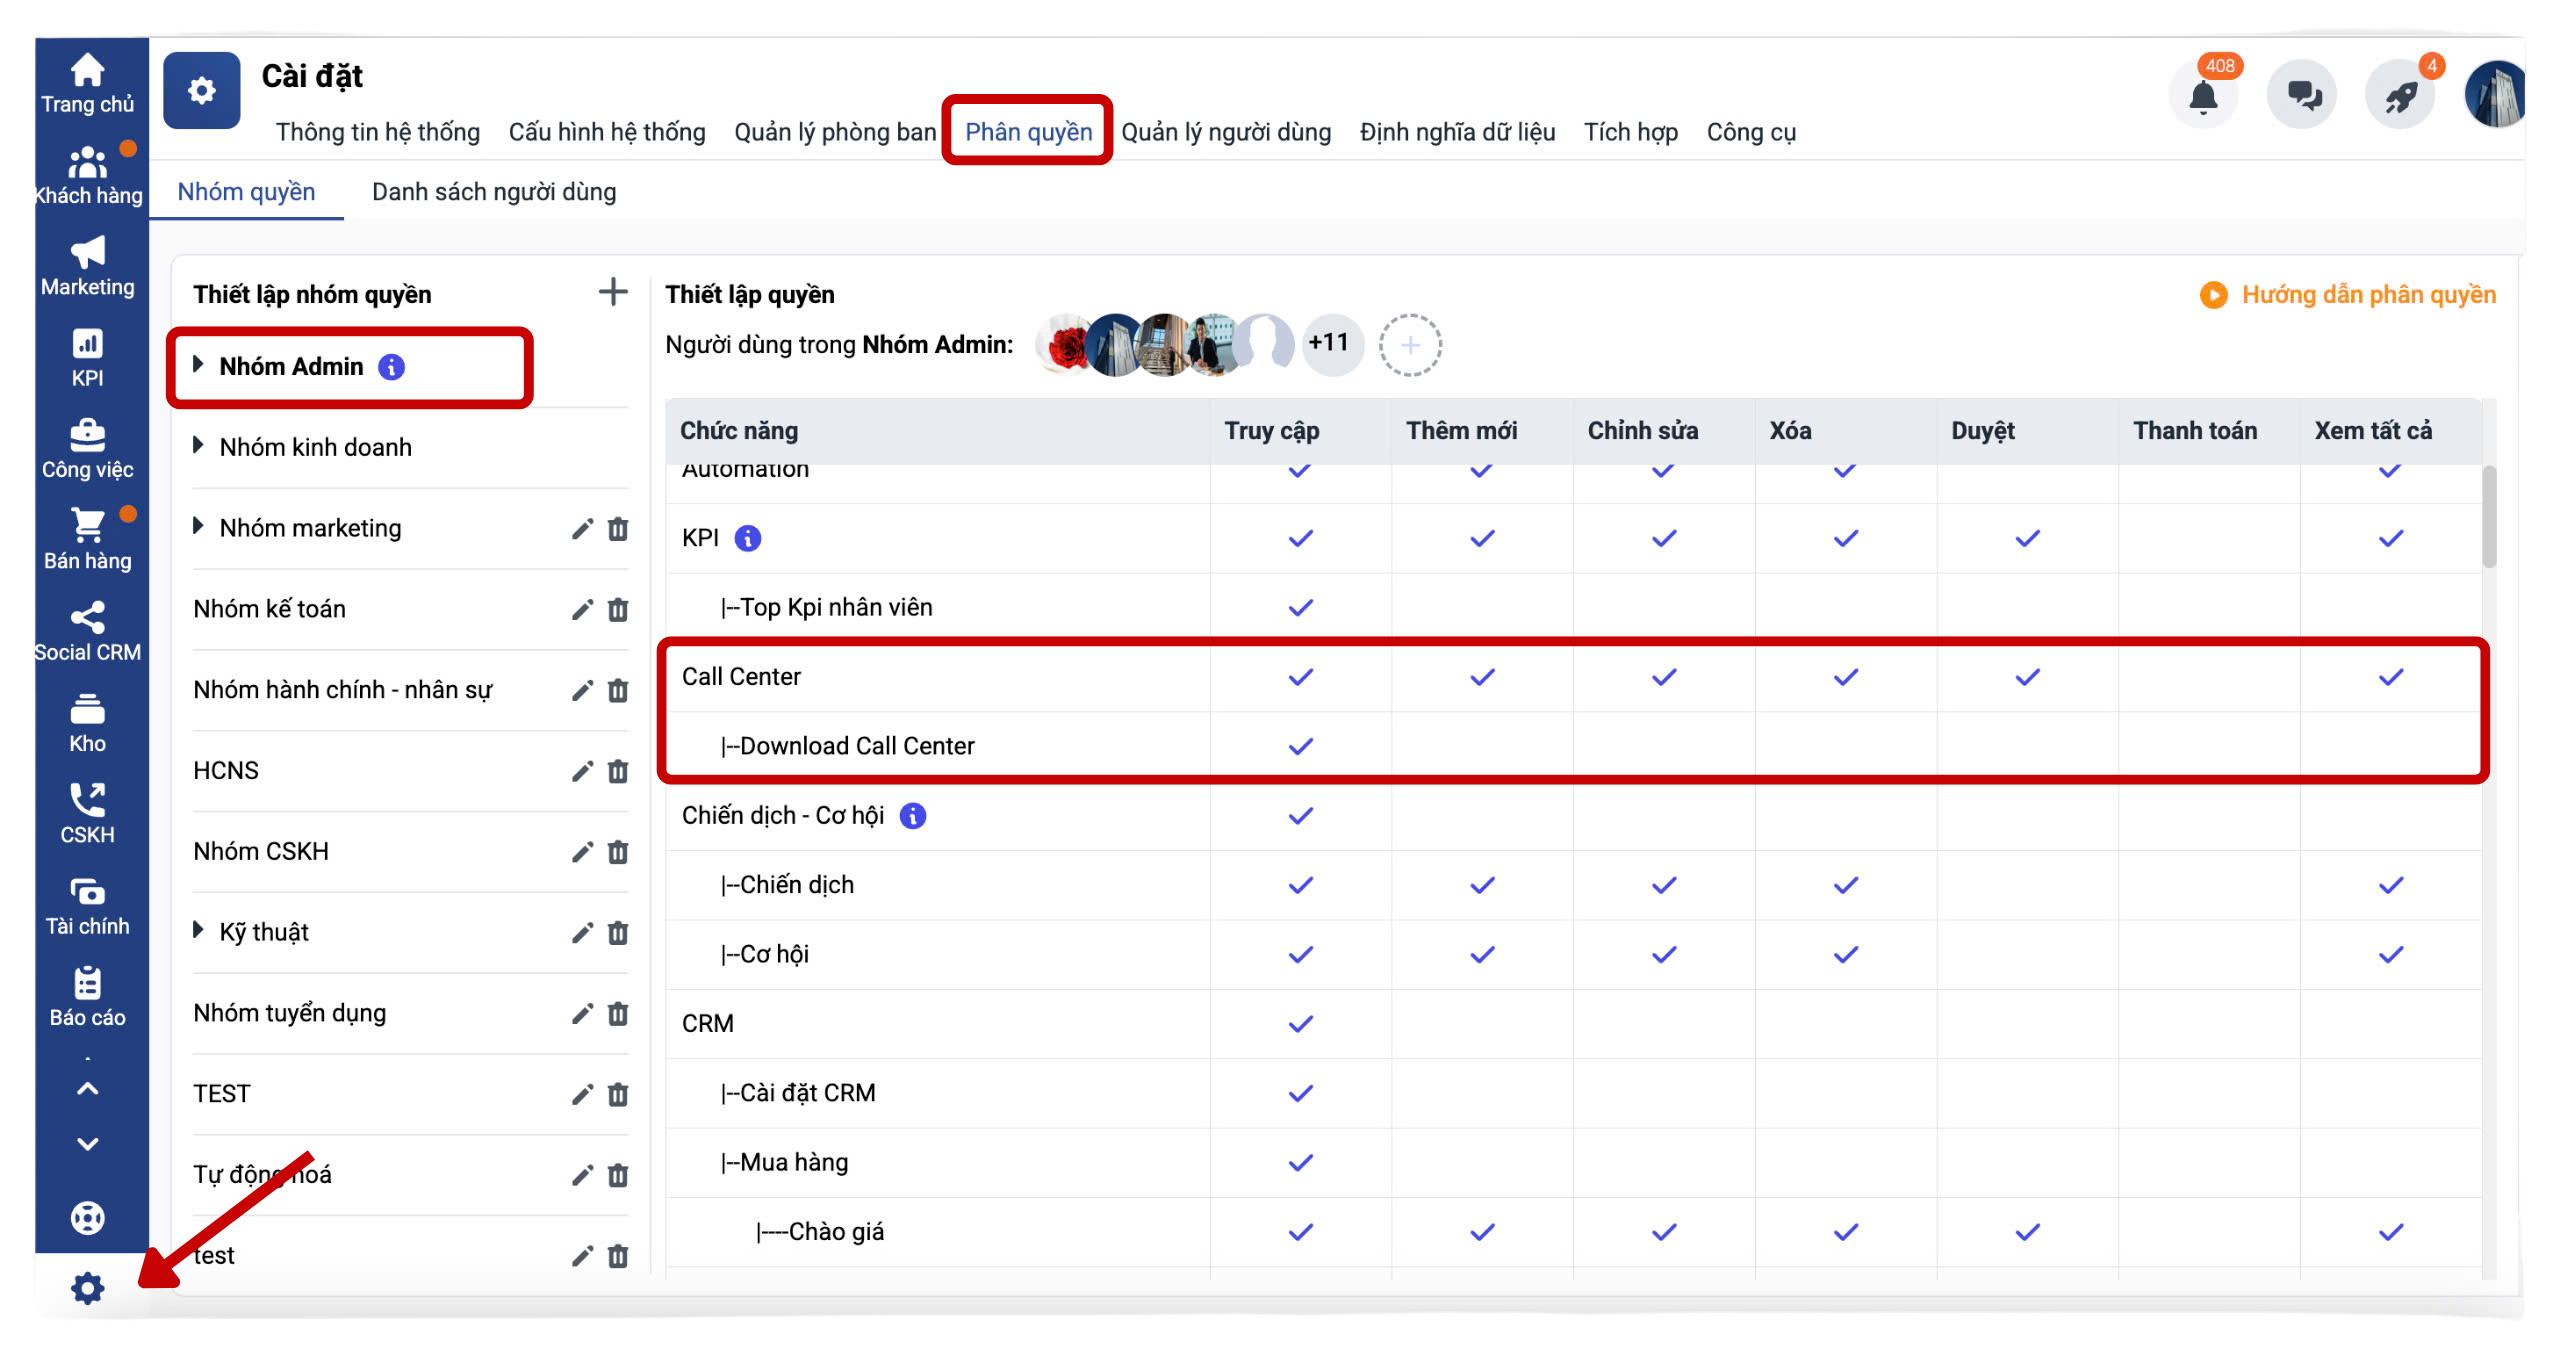Toggle Call Center Thêm mới permission
This screenshot has height=1356, width=2560.
[1482, 678]
